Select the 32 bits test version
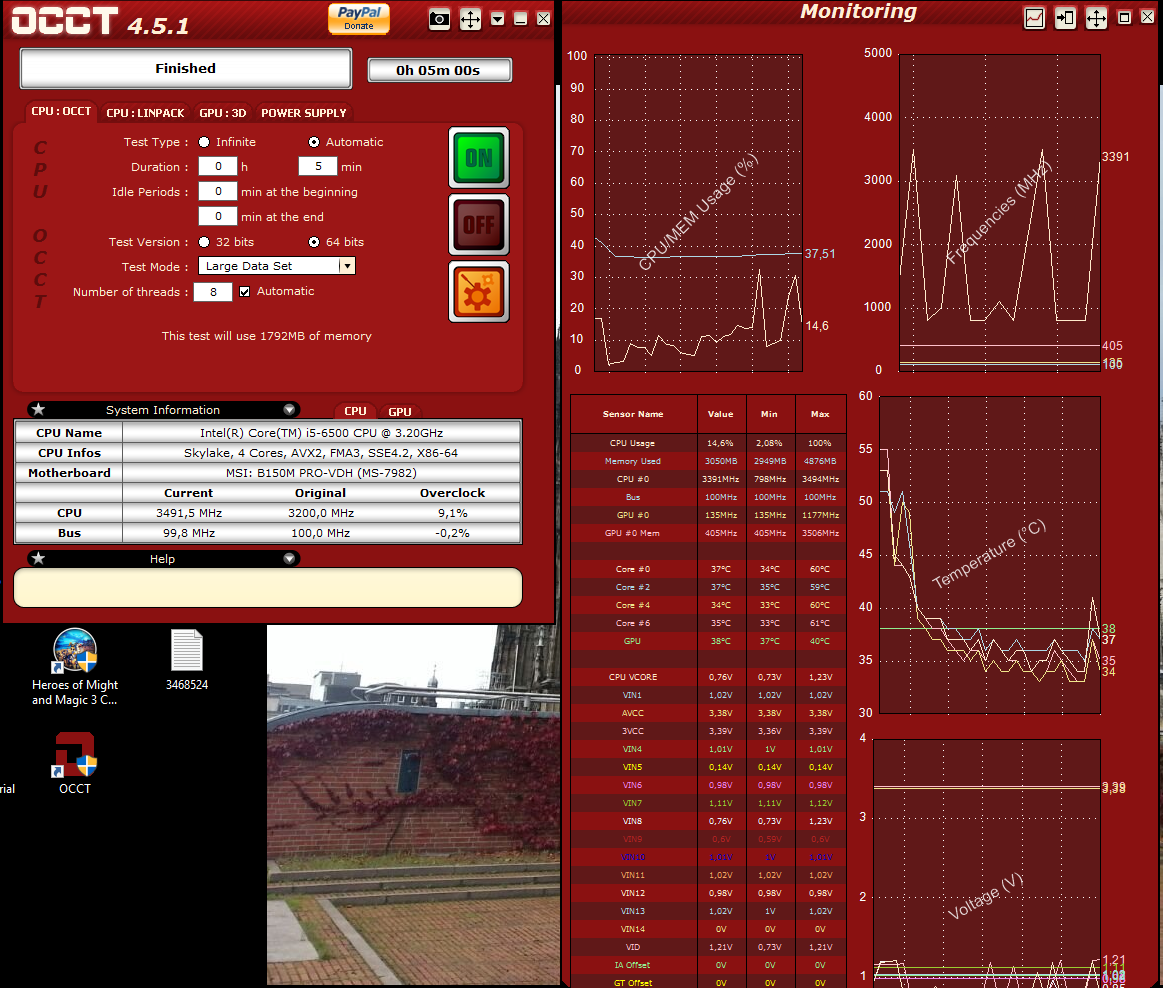Image resolution: width=1163 pixels, height=988 pixels. pos(204,242)
